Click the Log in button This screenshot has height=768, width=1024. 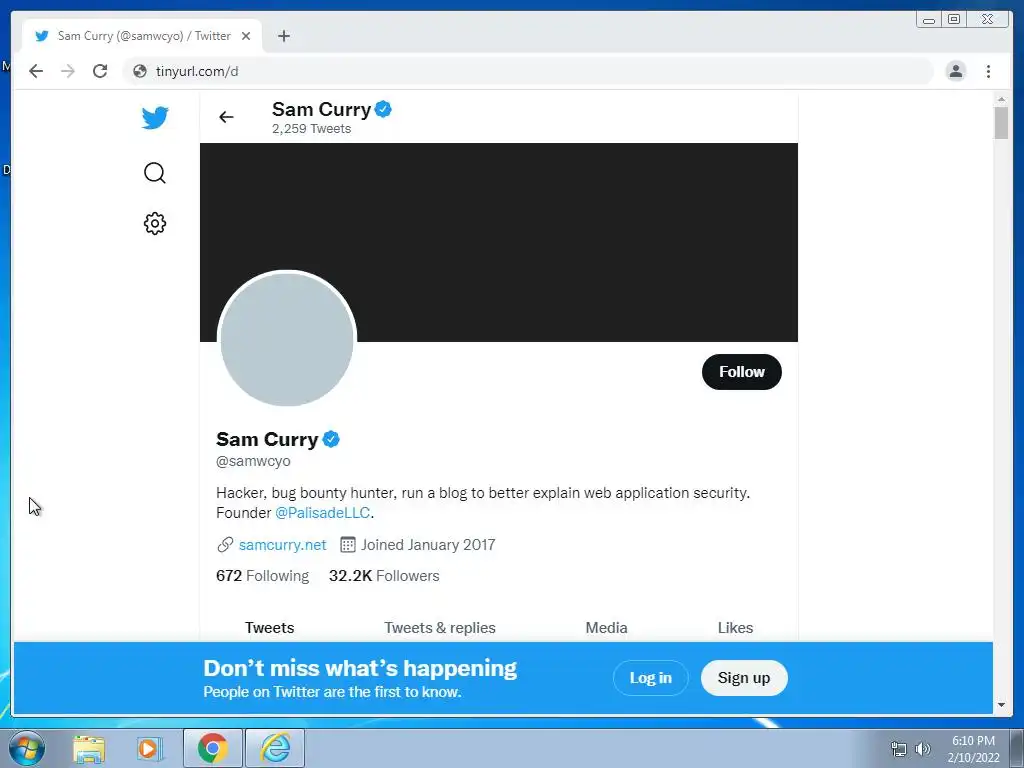tap(650, 678)
